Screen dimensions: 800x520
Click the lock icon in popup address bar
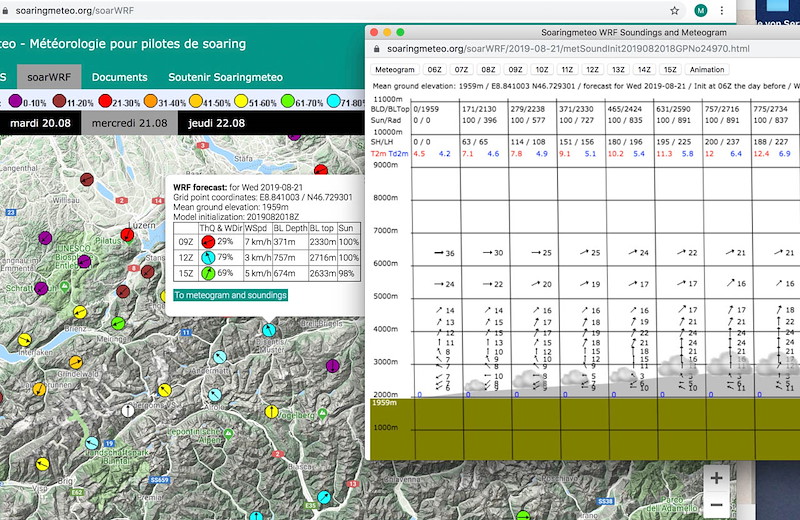click(377, 49)
